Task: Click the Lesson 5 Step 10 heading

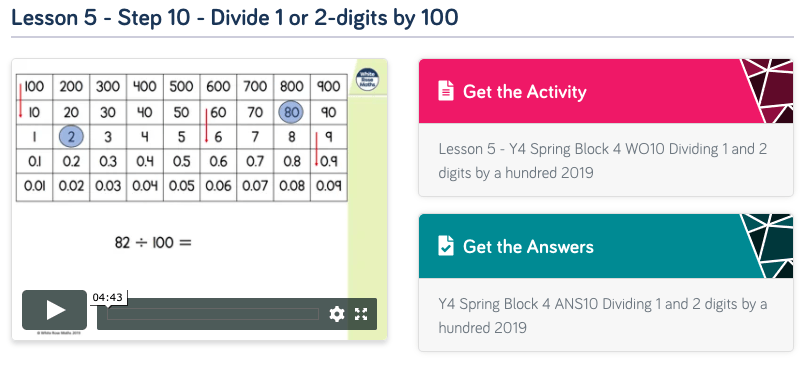Action: point(234,18)
